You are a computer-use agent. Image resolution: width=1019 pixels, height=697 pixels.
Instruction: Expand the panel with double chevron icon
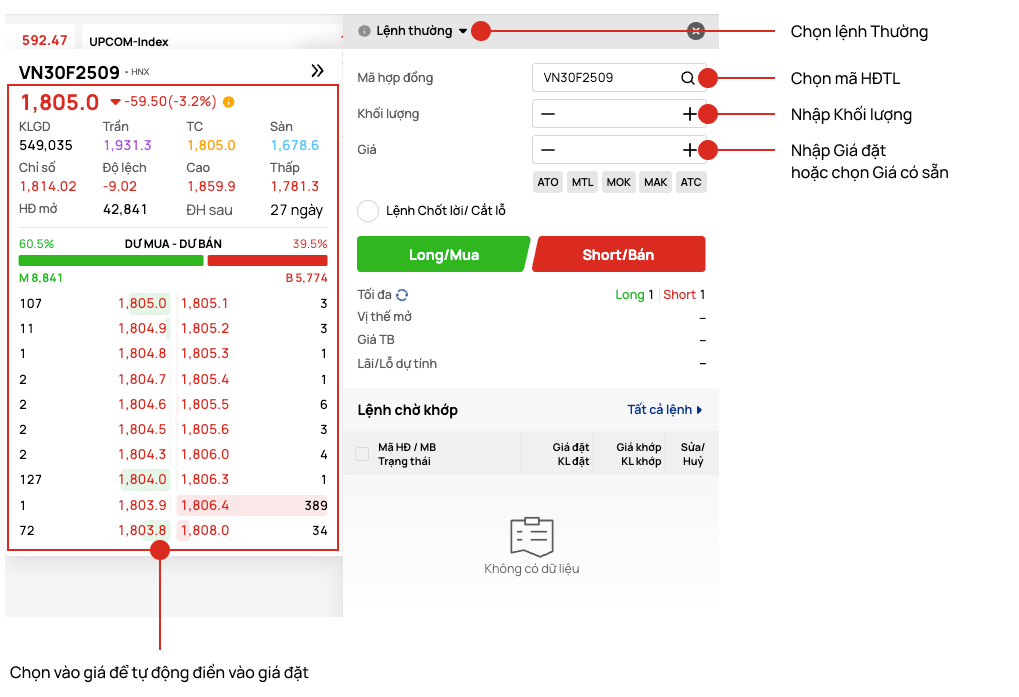coord(318,71)
